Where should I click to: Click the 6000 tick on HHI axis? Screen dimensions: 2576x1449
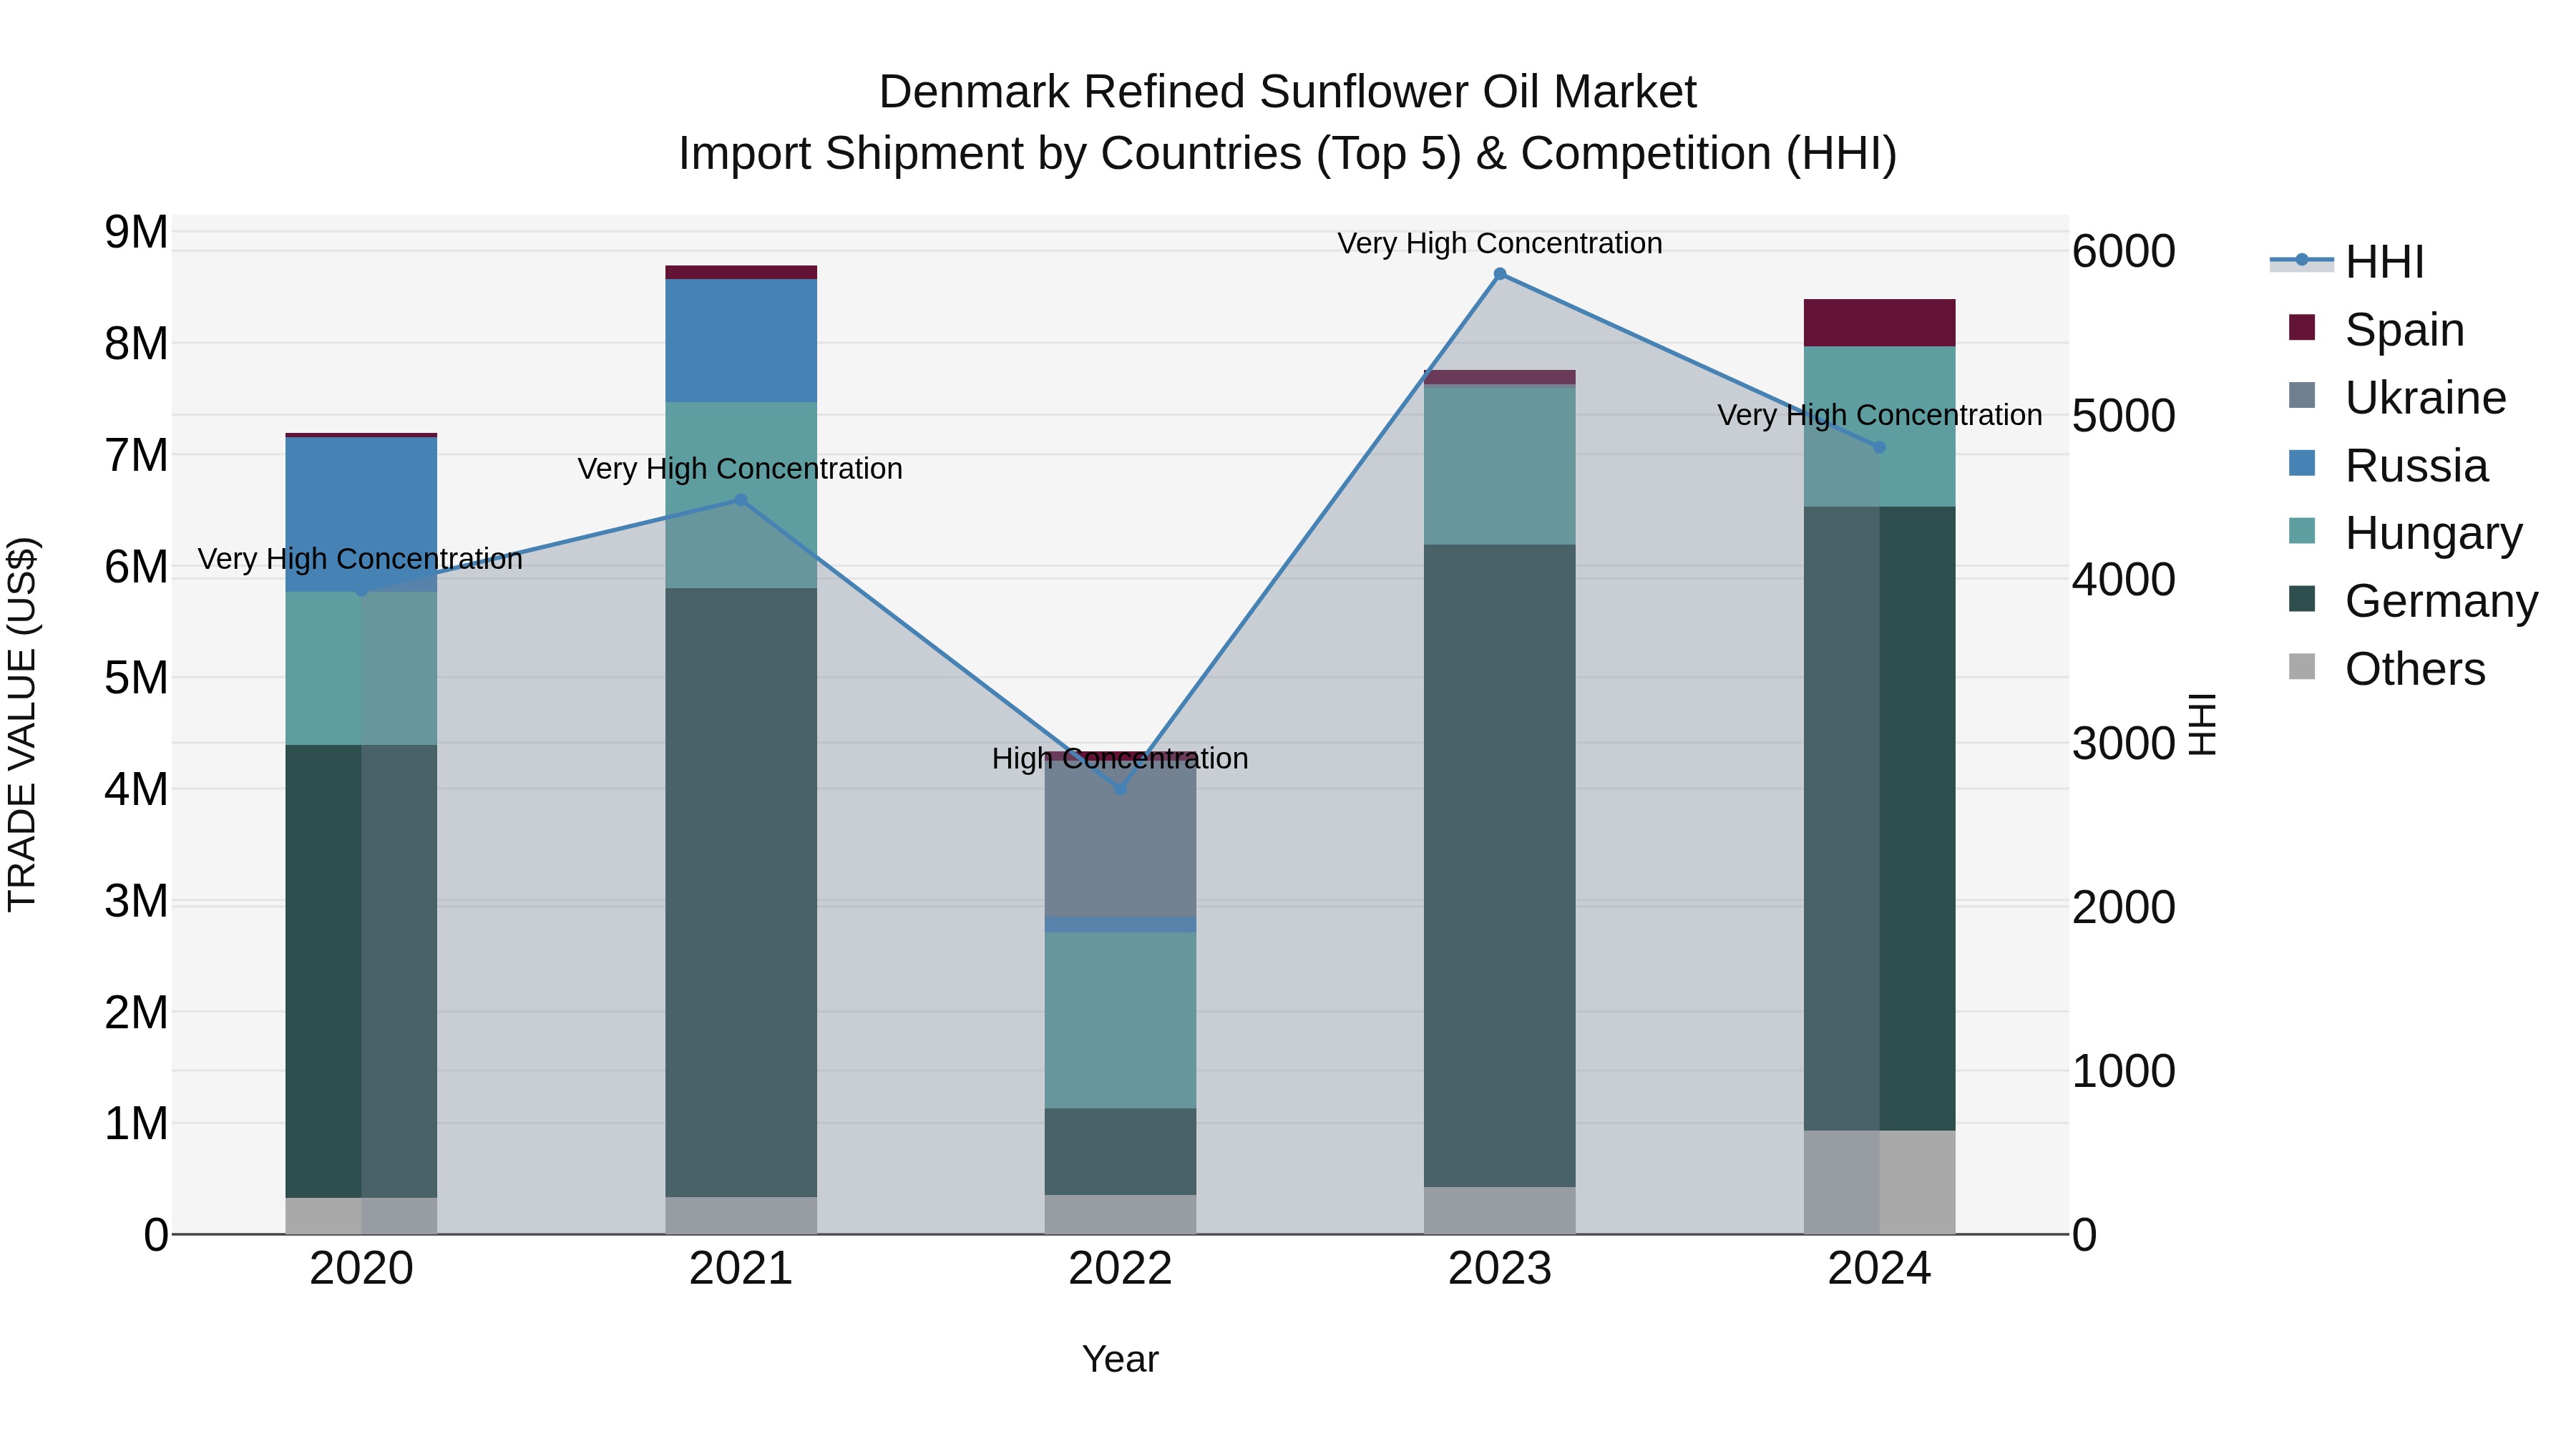pyautogui.click(x=2124, y=251)
